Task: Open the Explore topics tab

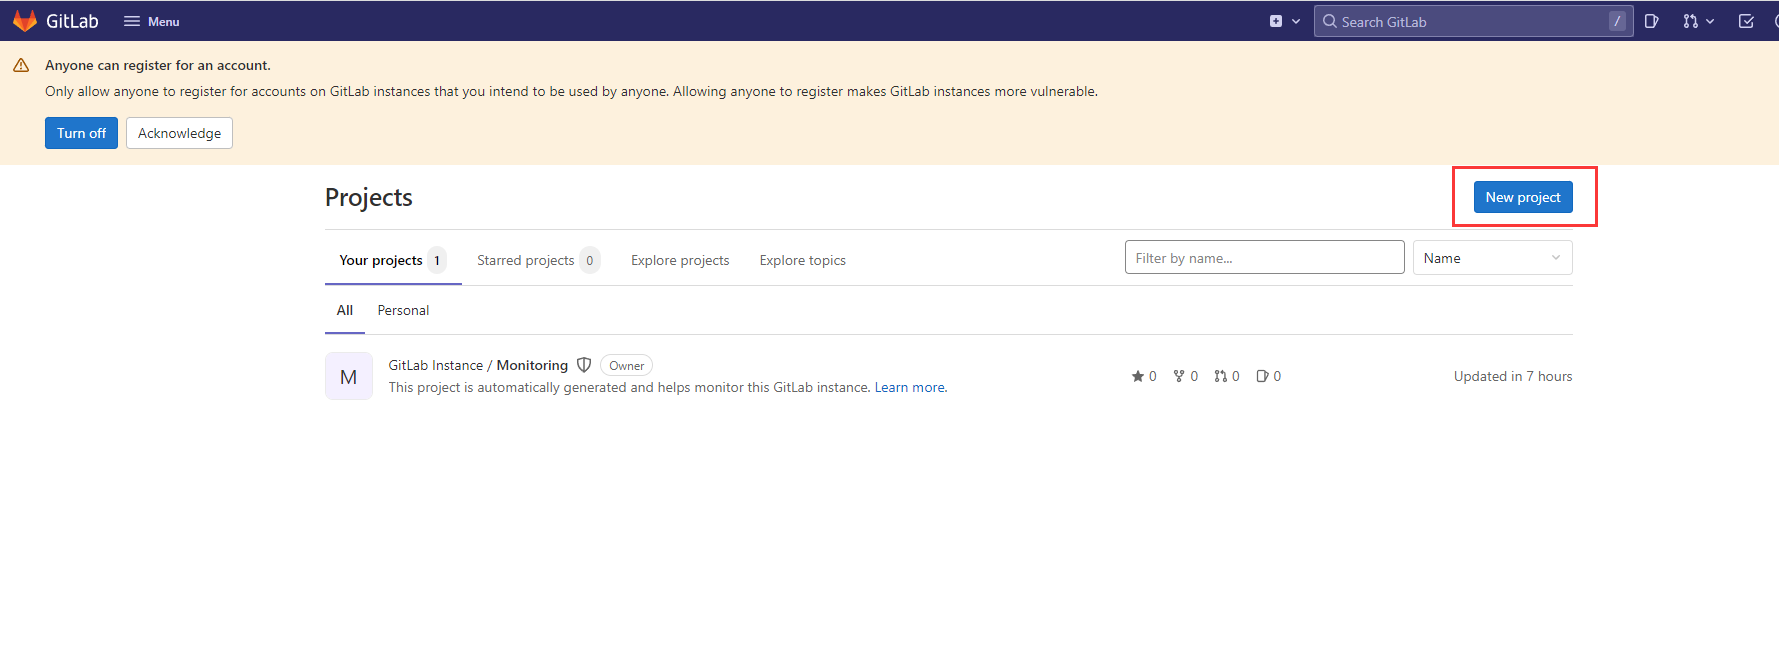Action: pos(802,260)
